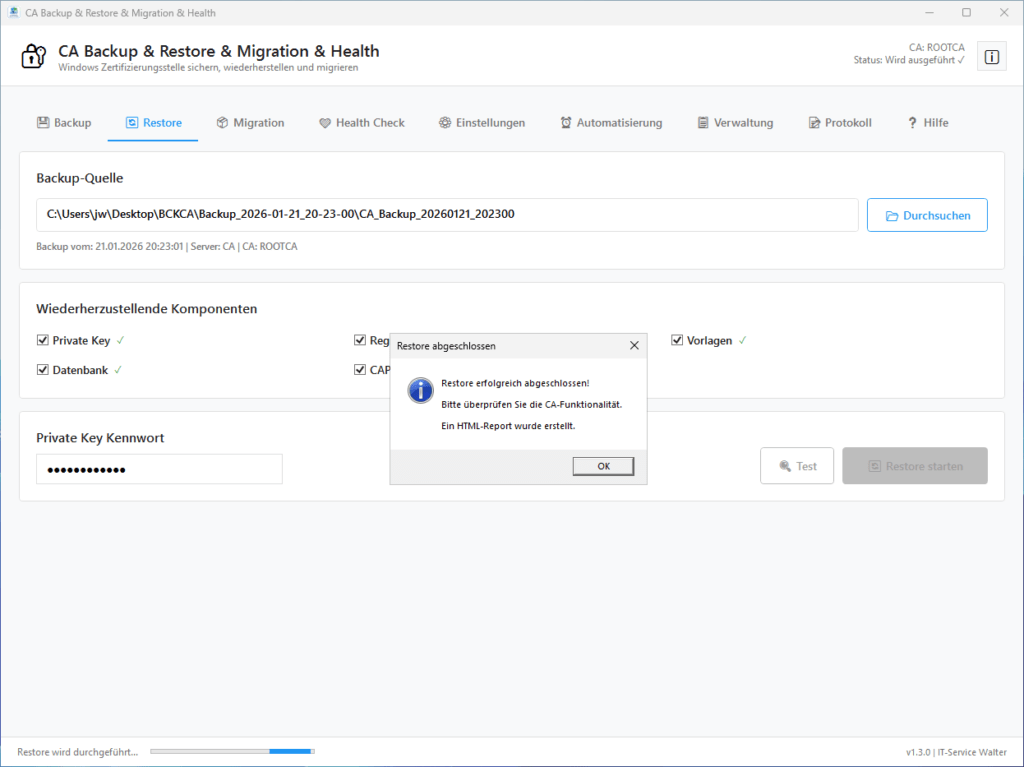Image resolution: width=1024 pixels, height=767 pixels.
Task: Select the Backup tab with disk icon
Action: click(45, 122)
